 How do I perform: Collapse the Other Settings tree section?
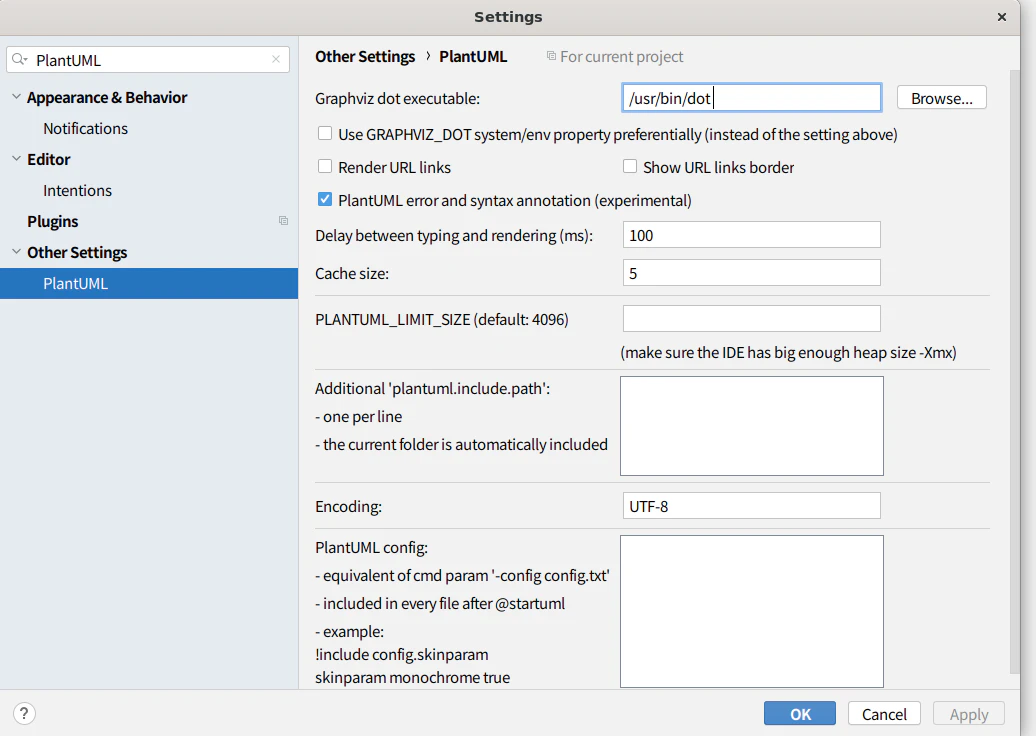17,252
